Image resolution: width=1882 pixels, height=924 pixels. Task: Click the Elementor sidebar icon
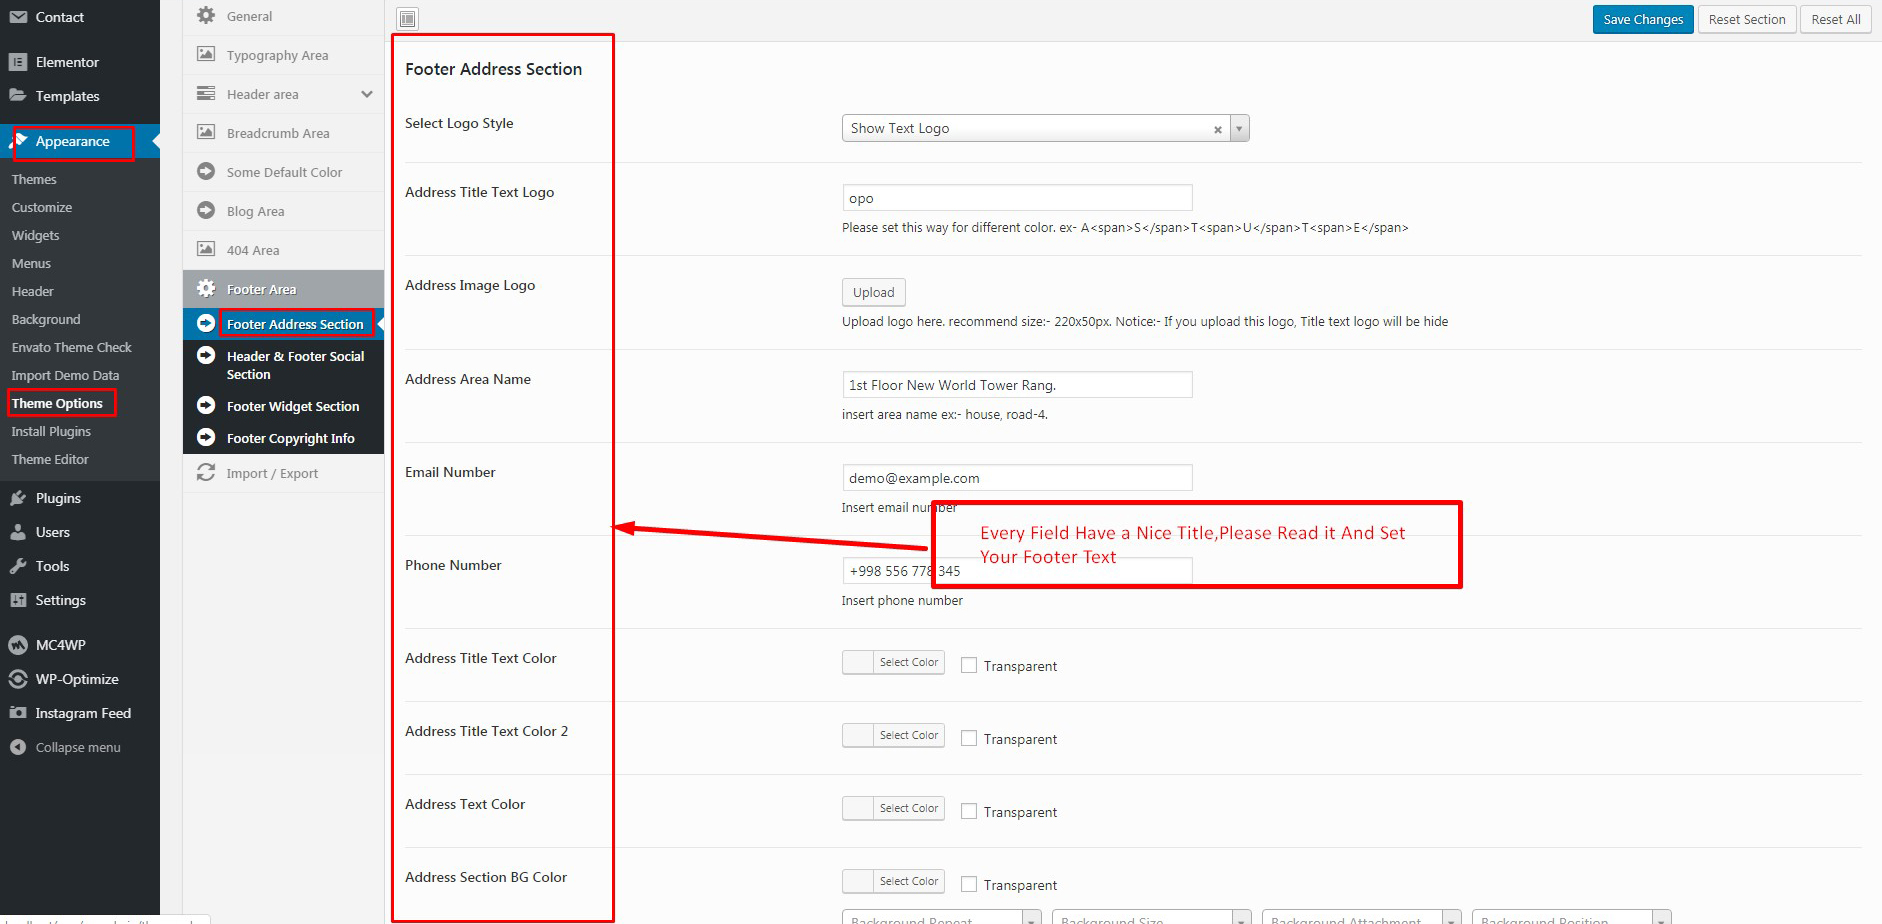click(18, 62)
